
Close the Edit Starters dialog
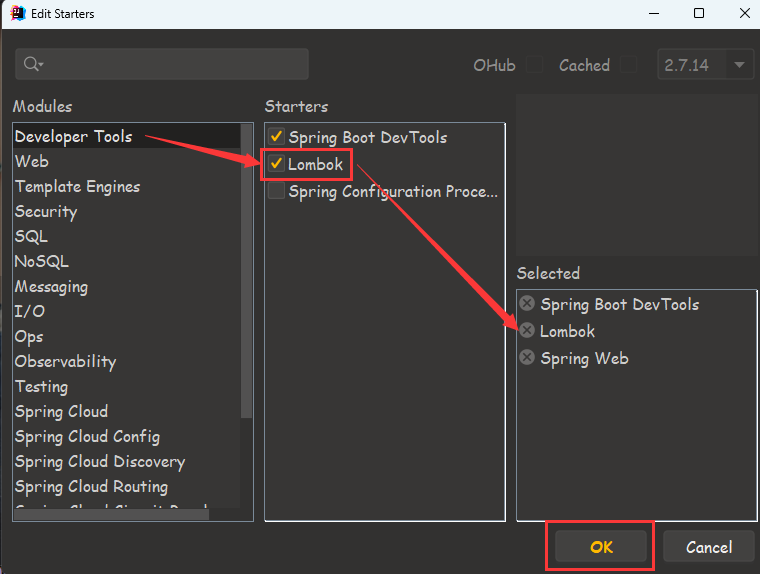pyautogui.click(x=745, y=13)
